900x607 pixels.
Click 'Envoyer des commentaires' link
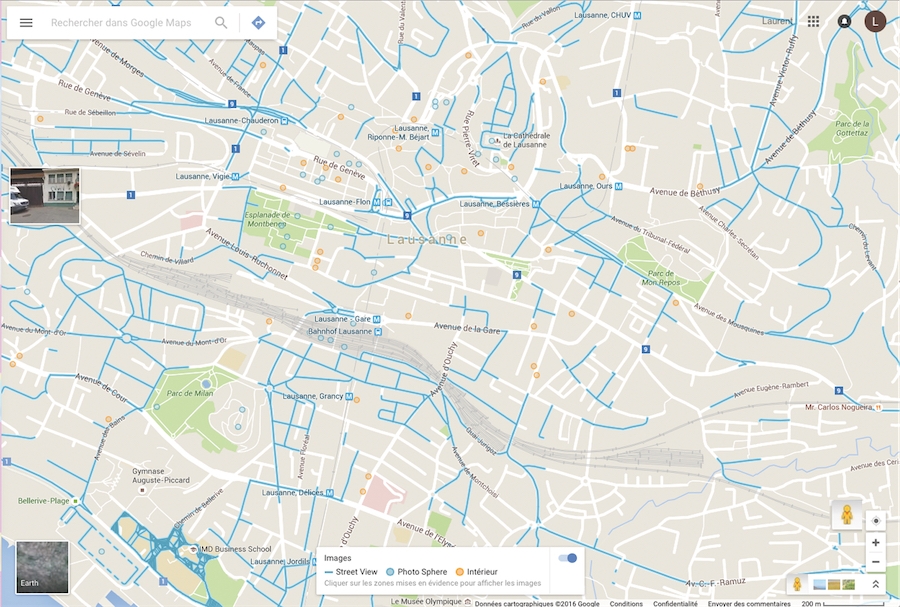pyautogui.click(x=748, y=603)
